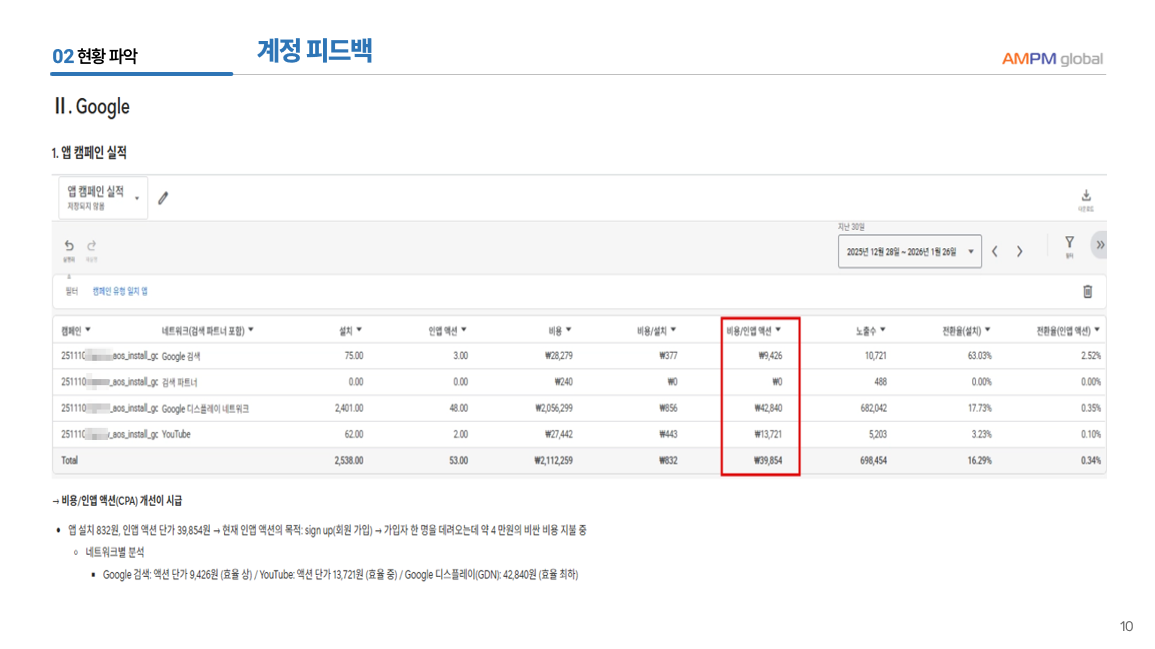Click the pencil icon to rename report
The image size is (1155, 649).
(163, 198)
